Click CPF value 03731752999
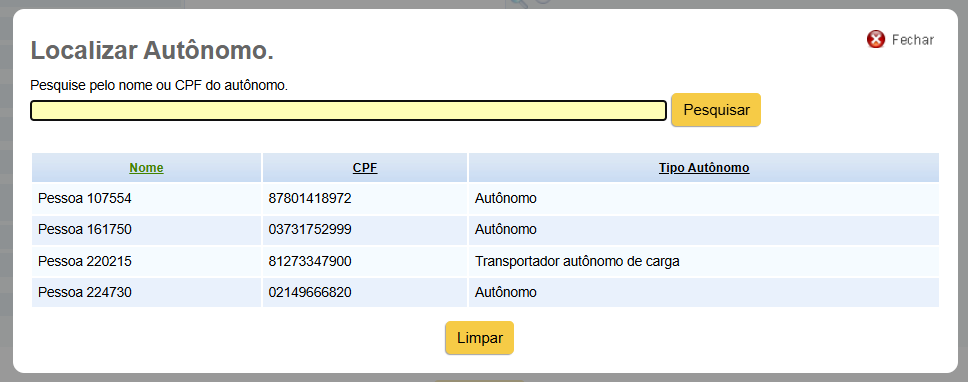The height and width of the screenshot is (382, 968). (x=310, y=230)
